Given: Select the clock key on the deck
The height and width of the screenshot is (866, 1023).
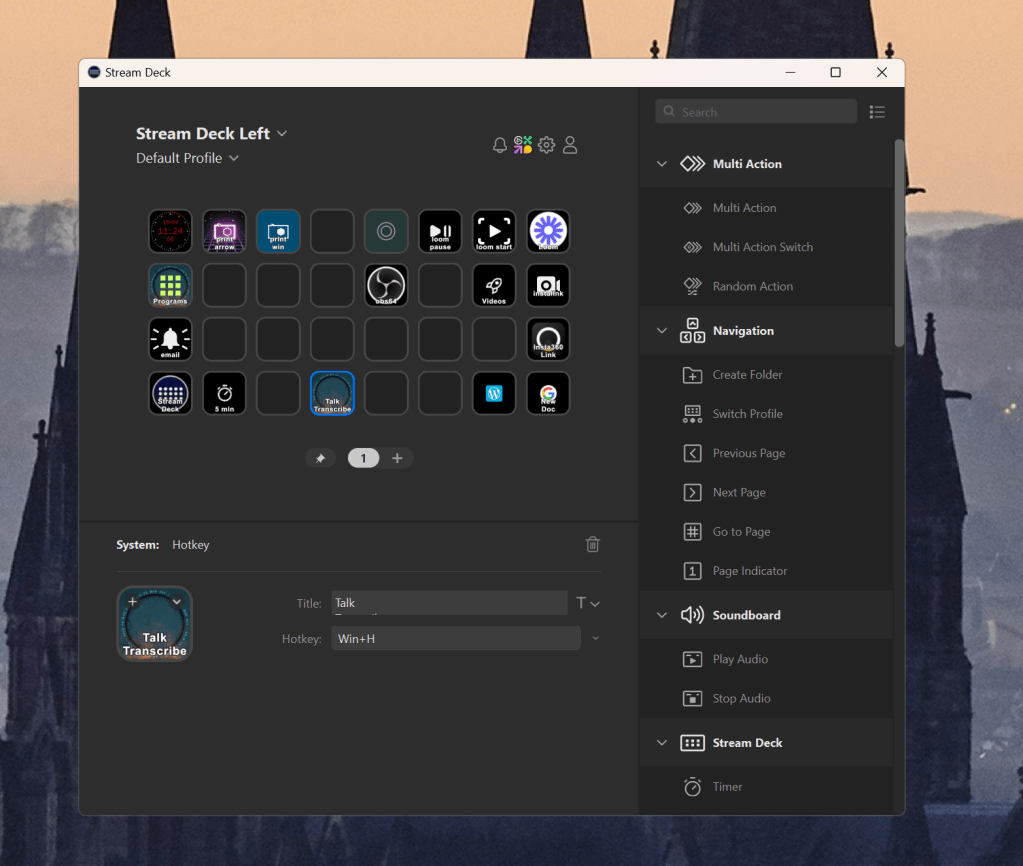Looking at the screenshot, I should point(170,231).
